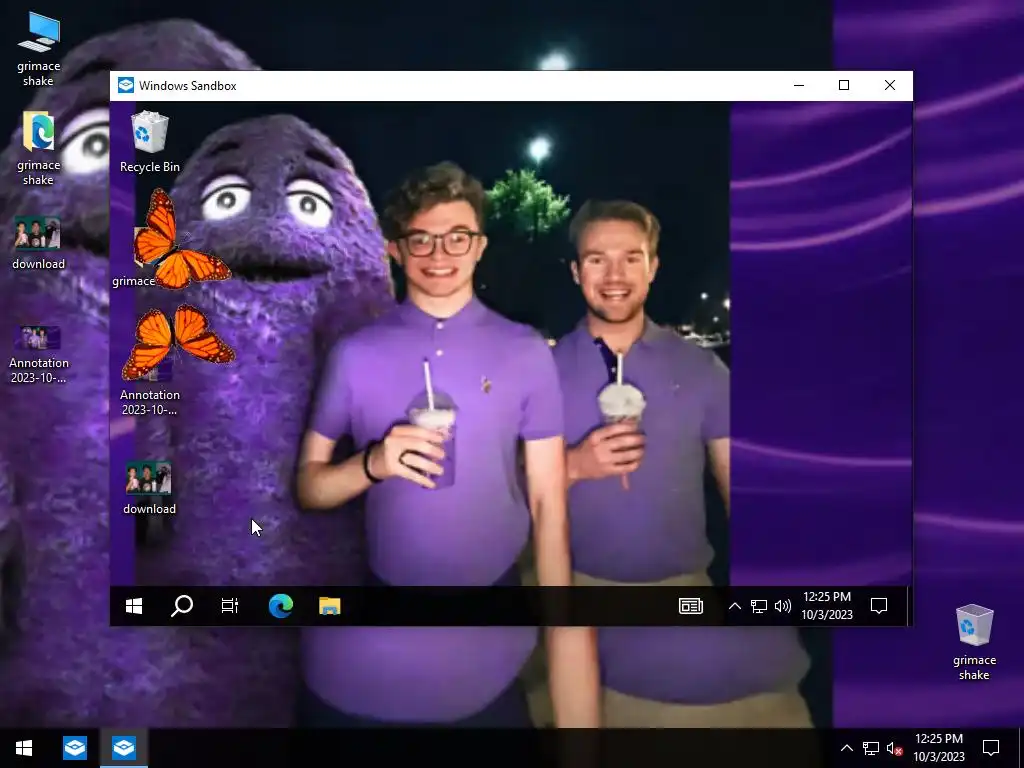Click sandbox Show desktop strip
The image size is (1024, 768).
pyautogui.click(x=908, y=606)
